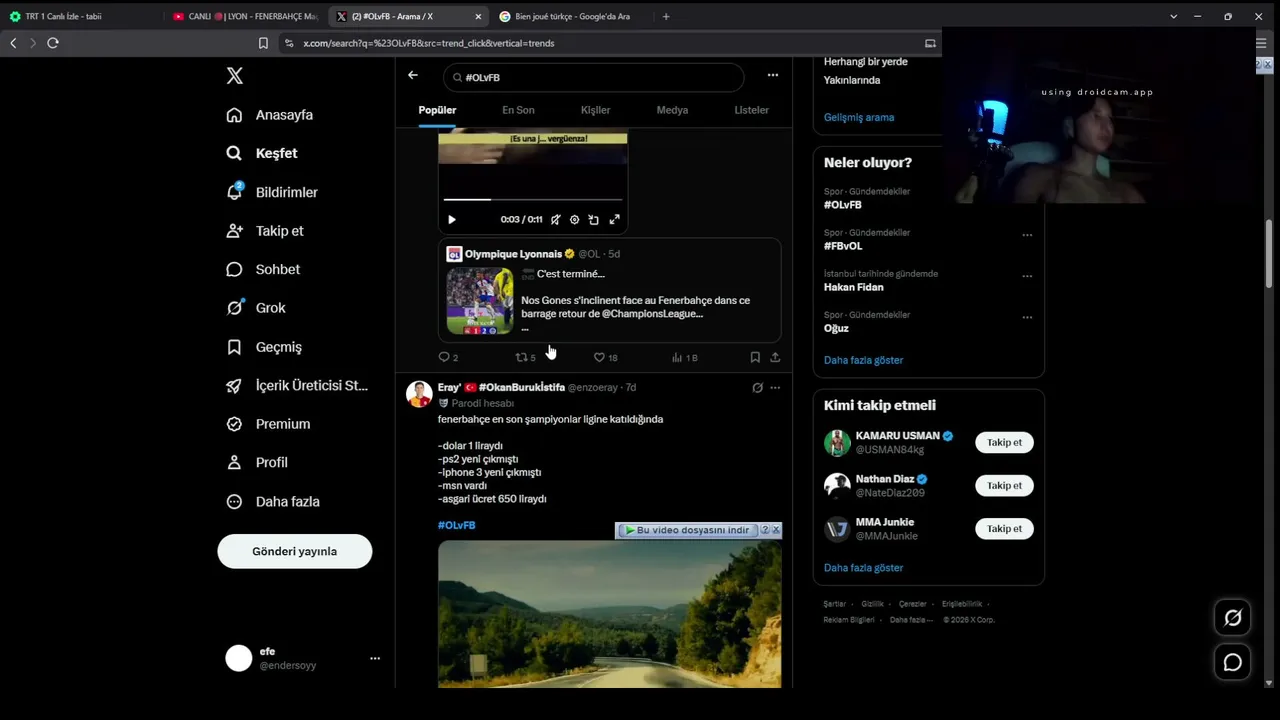Go to Keşfet in the sidebar
The width and height of the screenshot is (1280, 720).
[262, 153]
